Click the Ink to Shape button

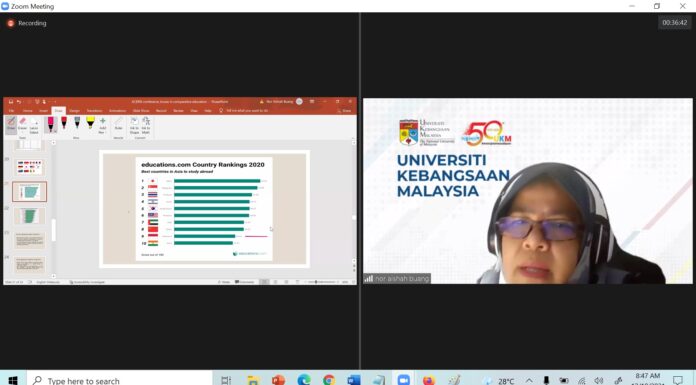coord(134,126)
